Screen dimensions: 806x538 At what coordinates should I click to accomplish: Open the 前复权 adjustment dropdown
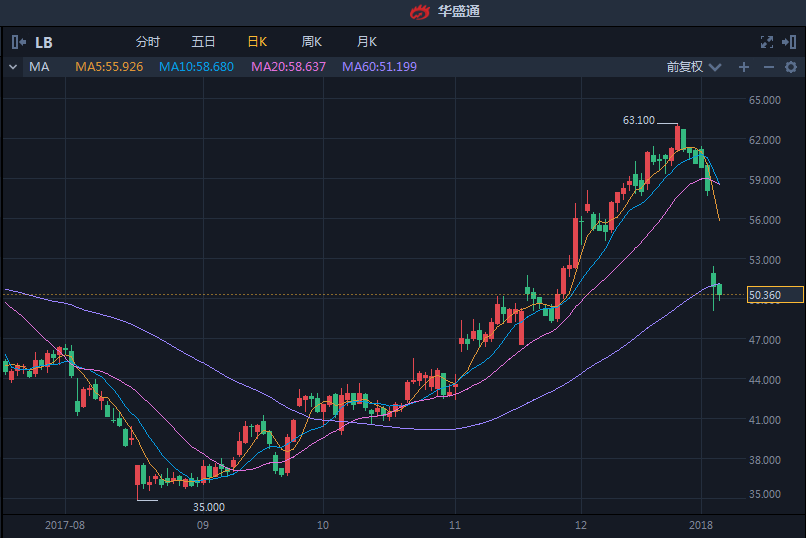(690, 67)
